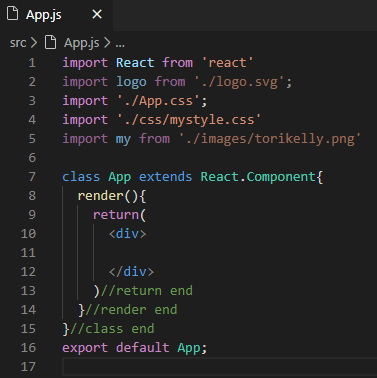Click the render() method name

coord(100,196)
